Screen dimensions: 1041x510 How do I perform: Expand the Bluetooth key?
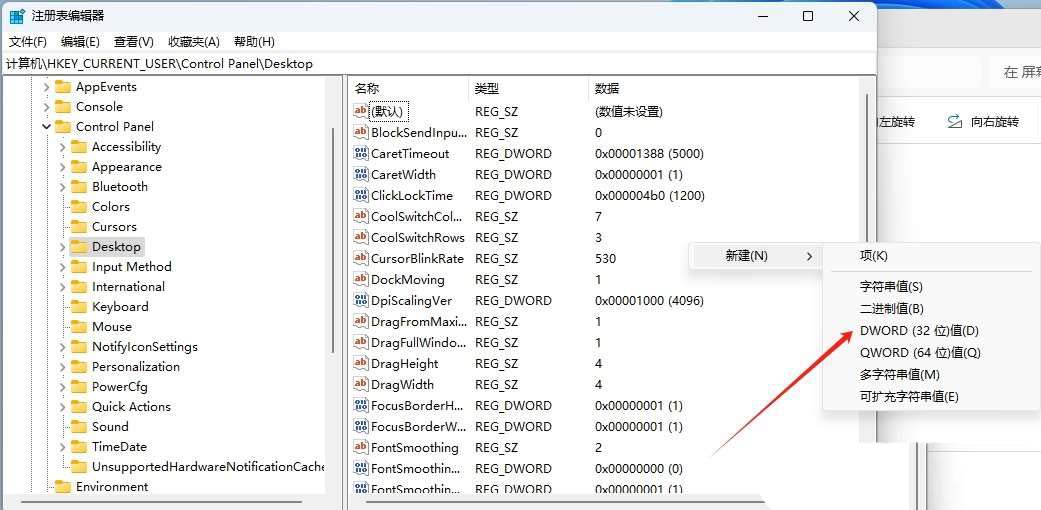pos(62,187)
